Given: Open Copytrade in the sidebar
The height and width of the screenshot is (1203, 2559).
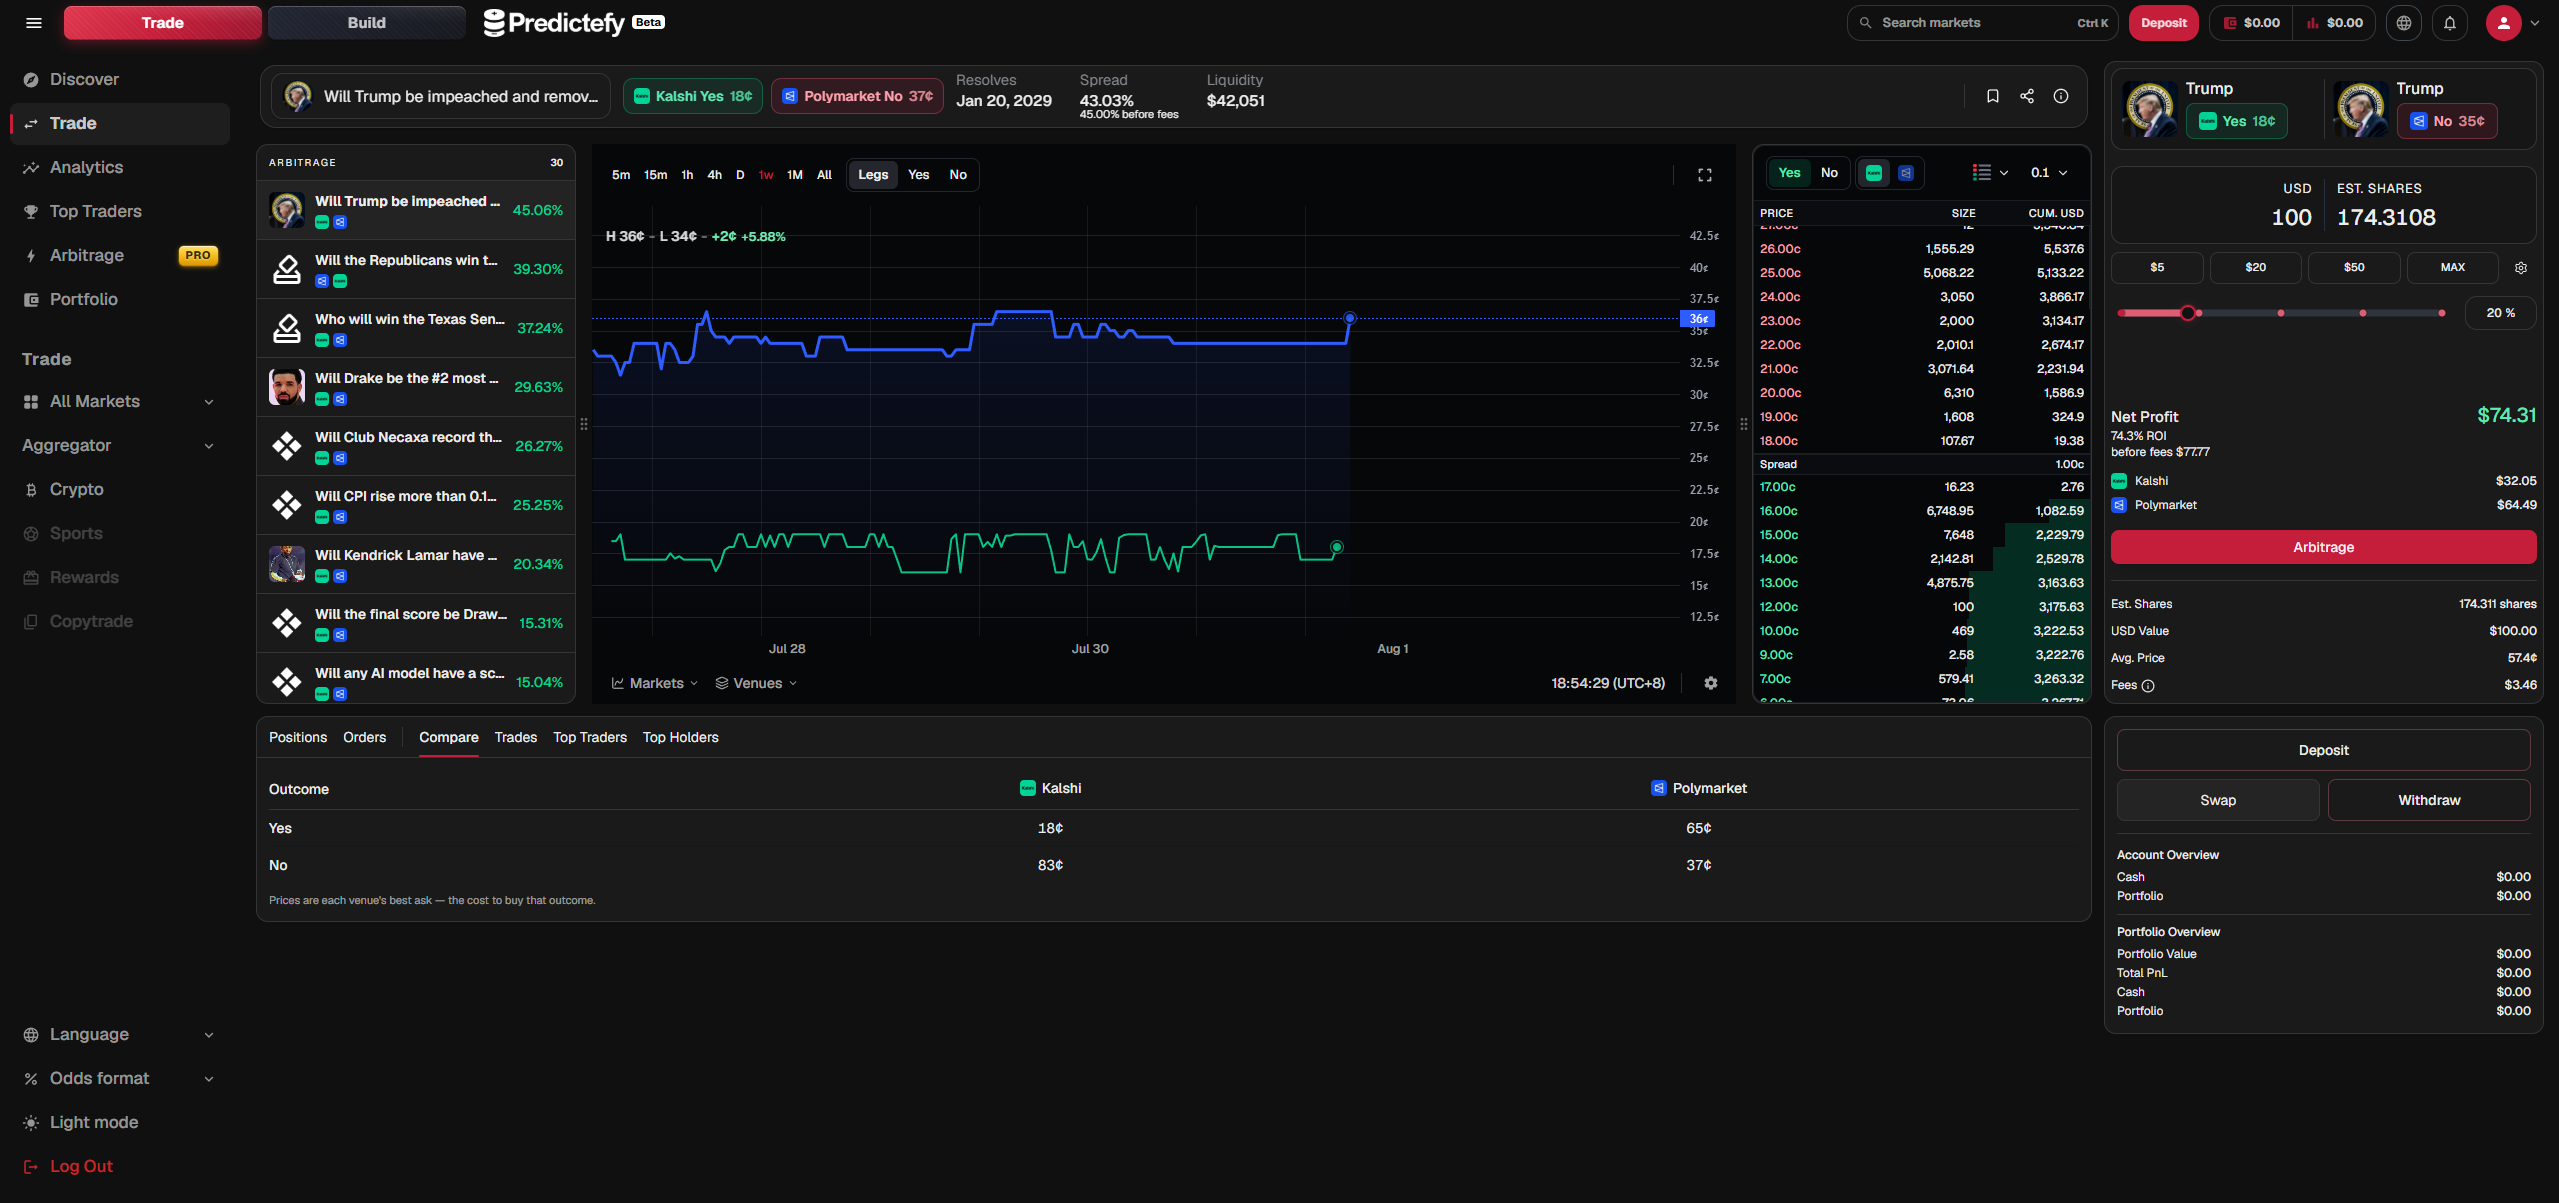Looking at the screenshot, I should (120, 622).
